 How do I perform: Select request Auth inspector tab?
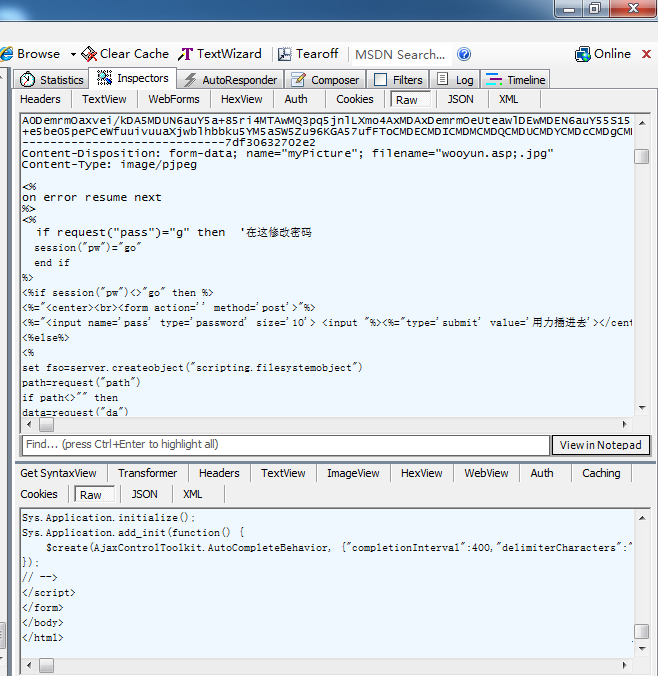[296, 99]
